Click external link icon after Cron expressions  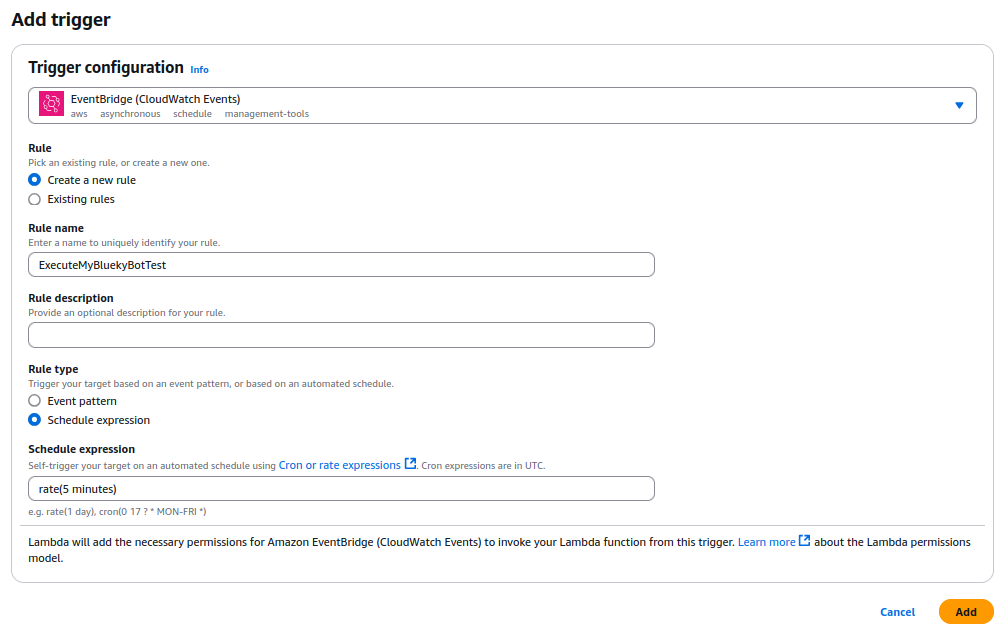(x=410, y=464)
